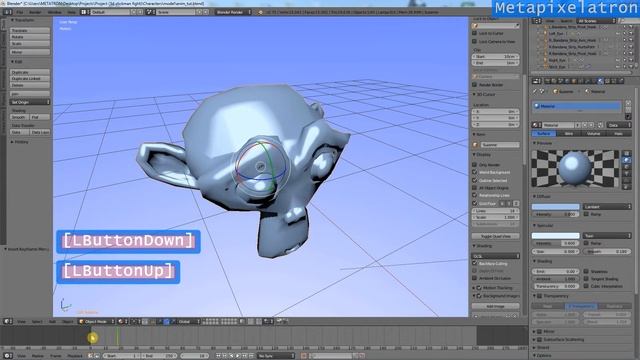Enable the Render Border checkbox

point(474,84)
